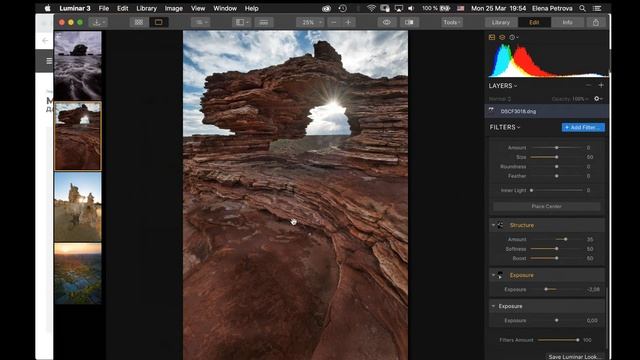
Task: Collapse the FILTERS section
Action: pos(505,127)
